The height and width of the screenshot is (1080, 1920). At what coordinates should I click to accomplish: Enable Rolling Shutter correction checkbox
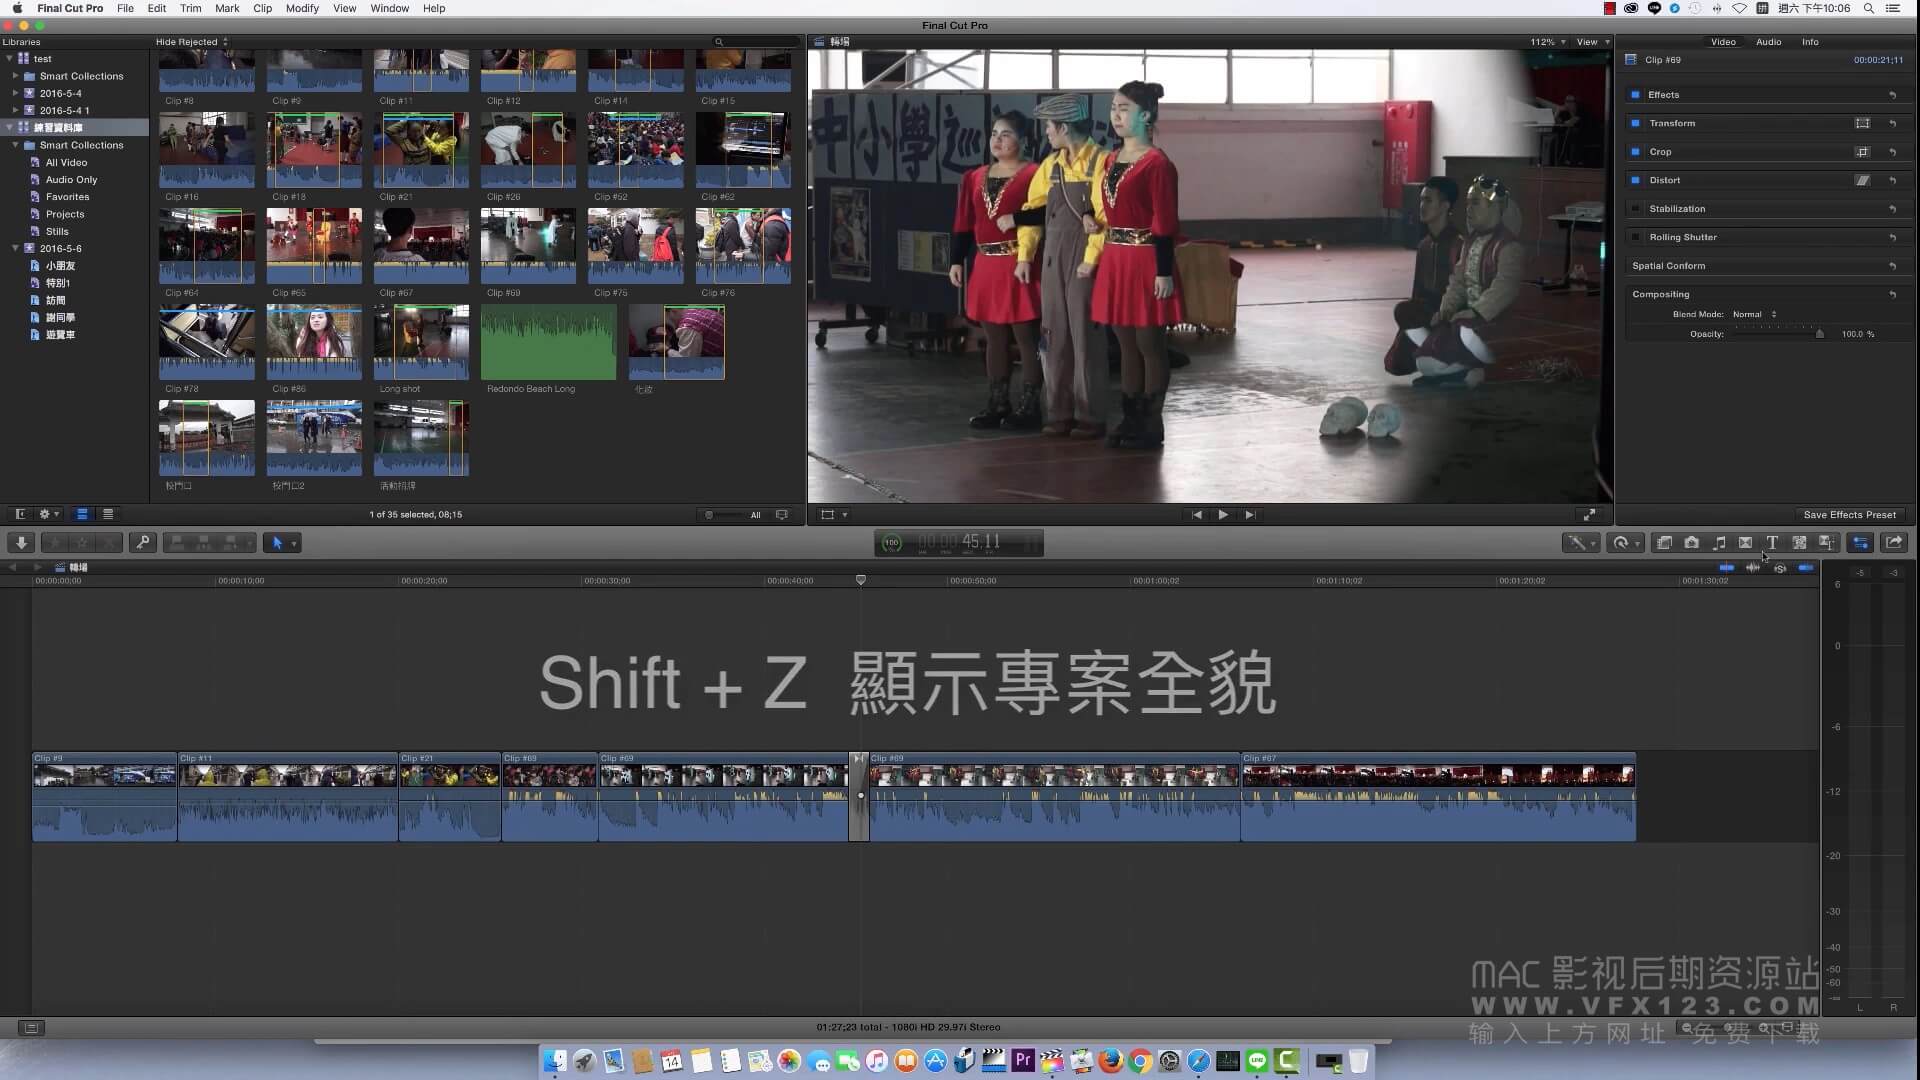(x=1635, y=238)
